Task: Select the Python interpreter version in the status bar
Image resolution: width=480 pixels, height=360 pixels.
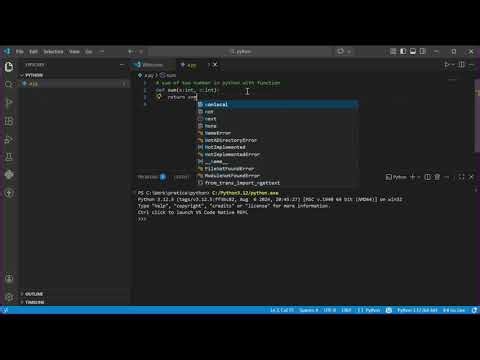Action: [x=417, y=310]
